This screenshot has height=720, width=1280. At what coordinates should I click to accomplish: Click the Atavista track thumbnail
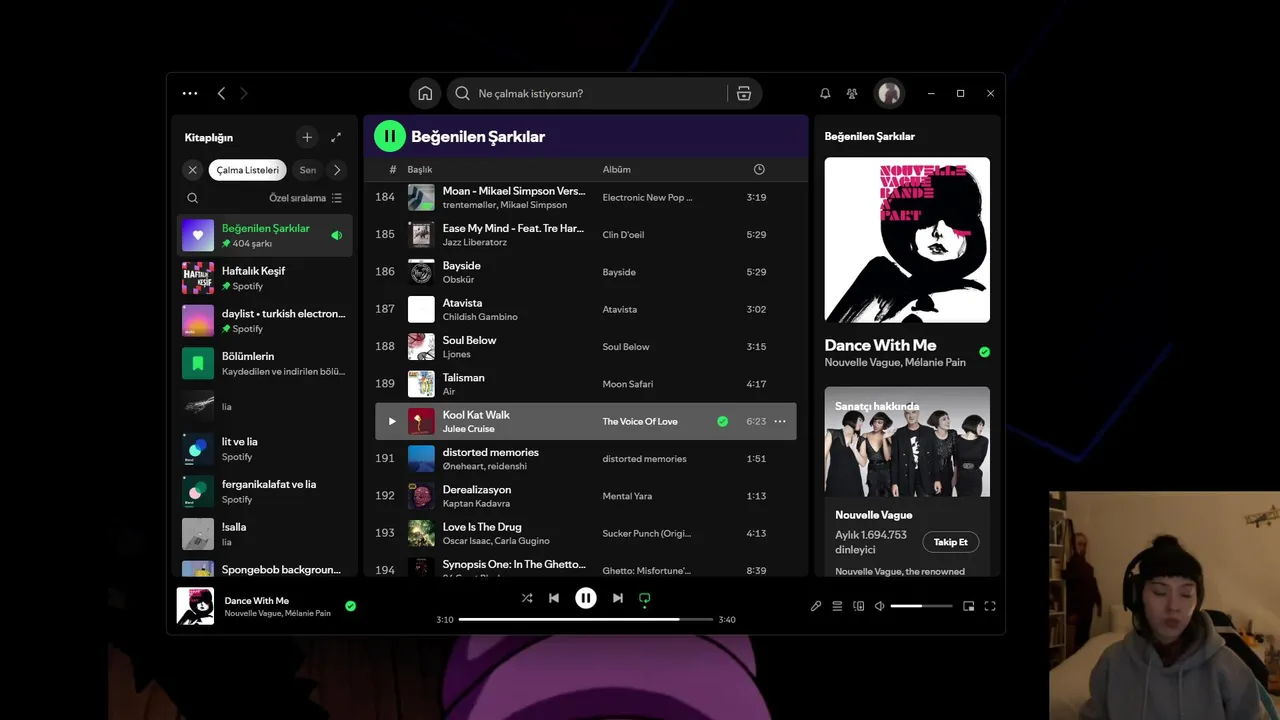[421, 309]
